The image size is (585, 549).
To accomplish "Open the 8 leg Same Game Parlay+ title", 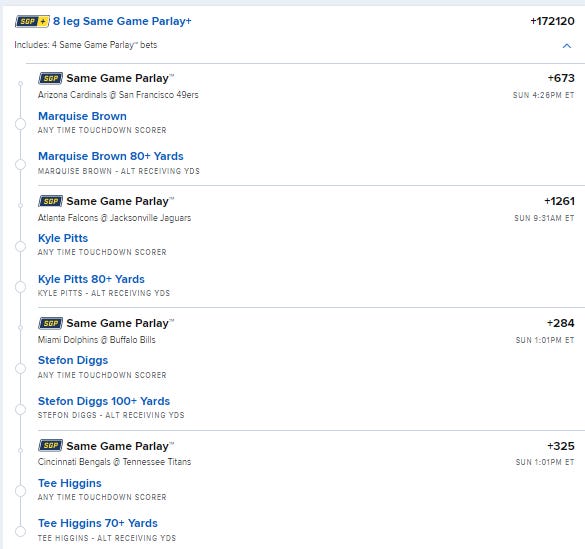I will pyautogui.click(x=122, y=21).
